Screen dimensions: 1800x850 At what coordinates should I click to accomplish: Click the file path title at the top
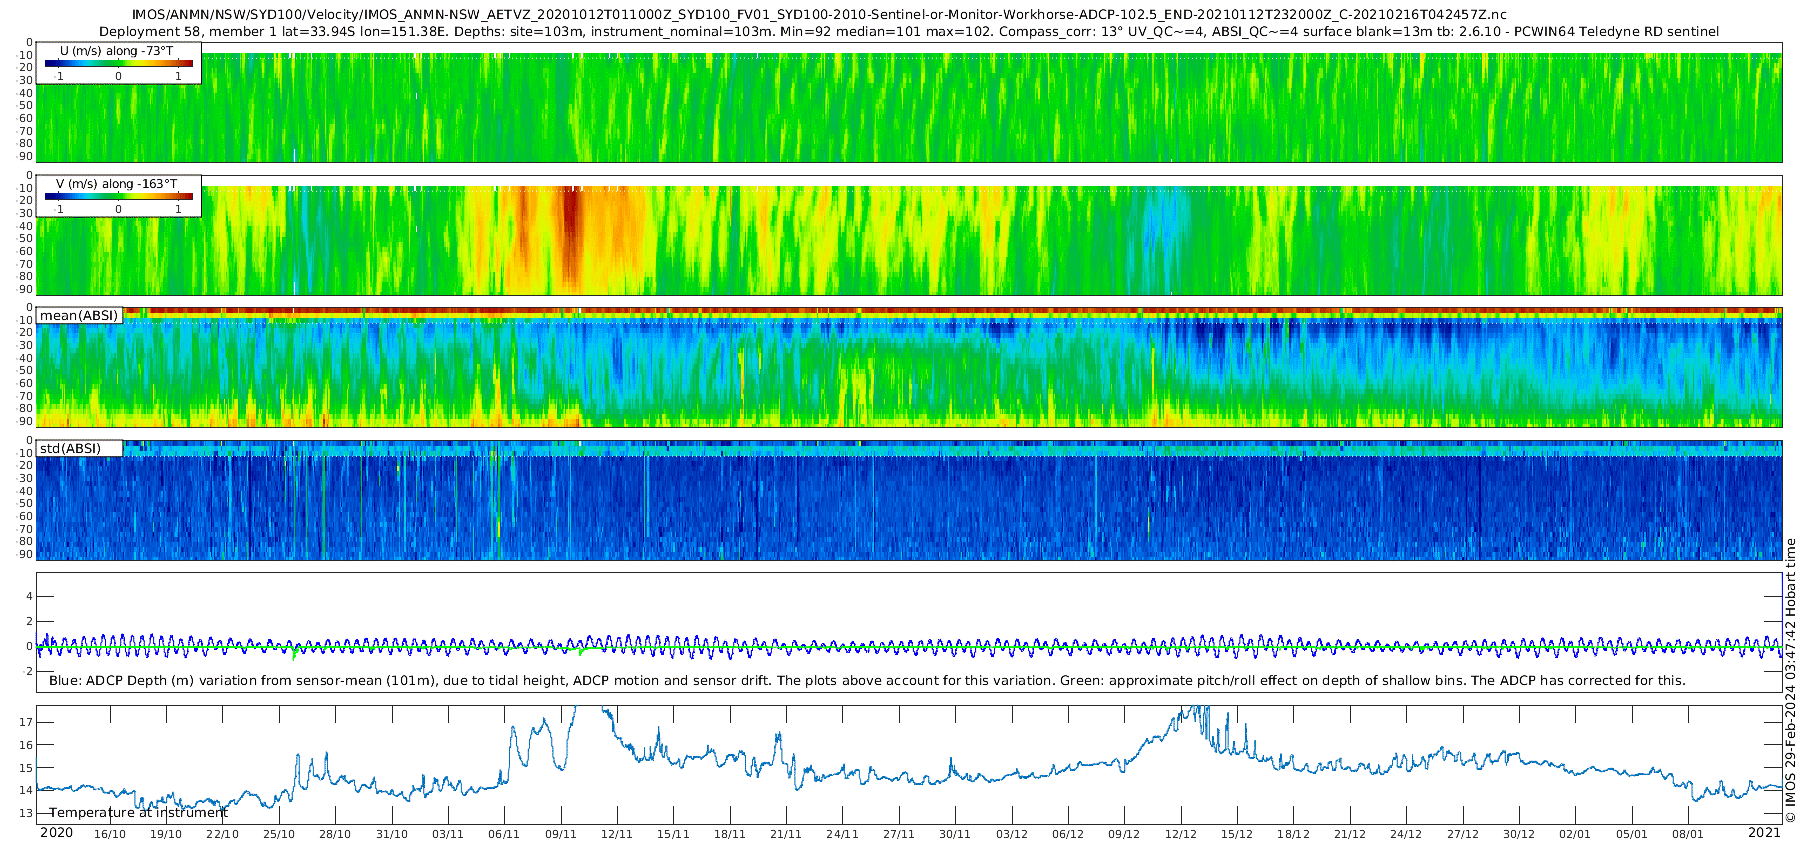(x=819, y=15)
